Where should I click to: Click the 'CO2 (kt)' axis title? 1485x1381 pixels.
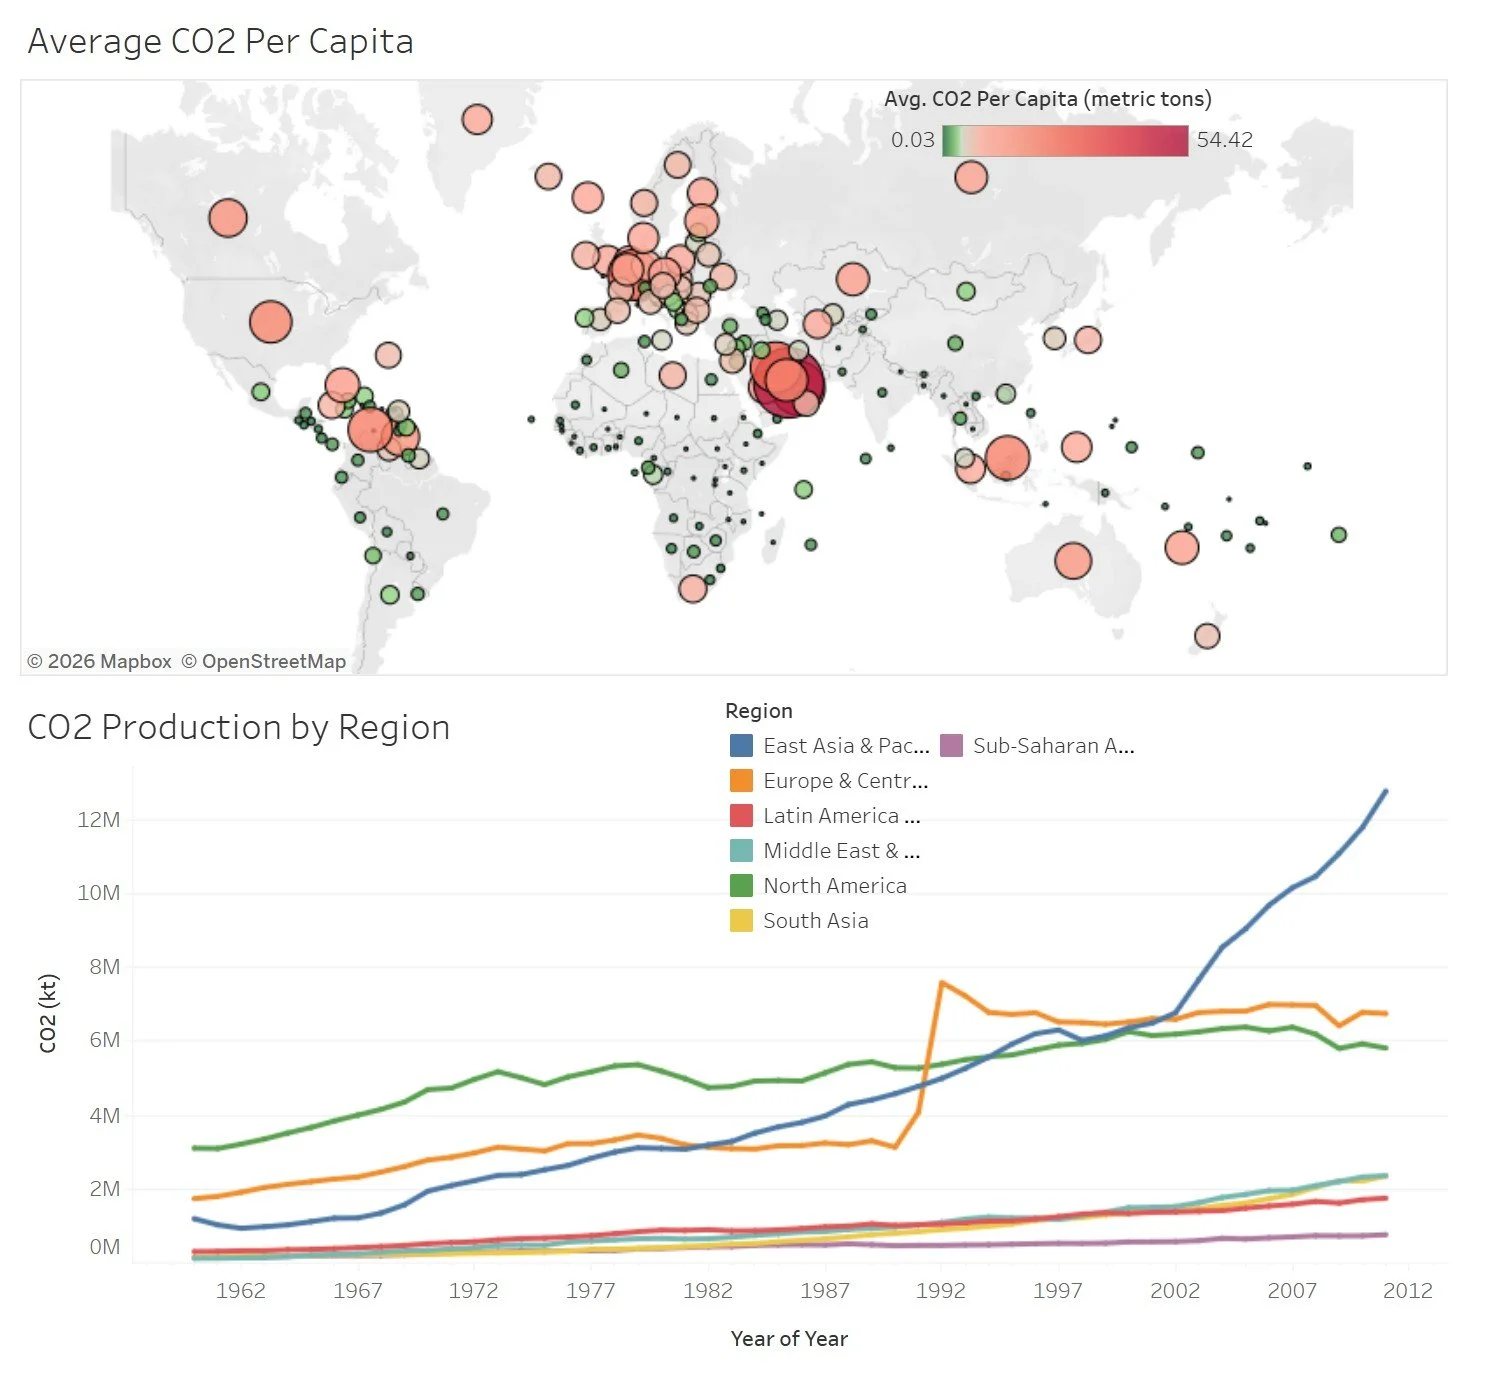(48, 1013)
